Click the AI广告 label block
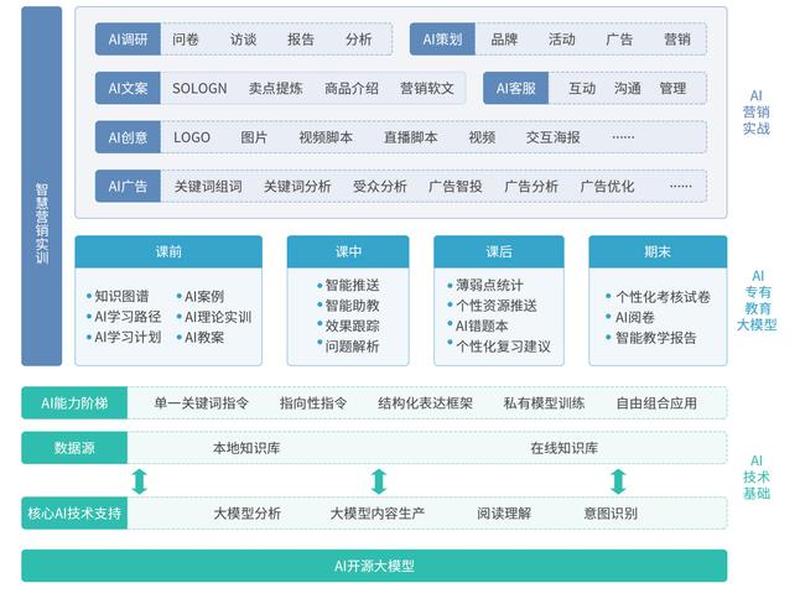 pos(128,186)
